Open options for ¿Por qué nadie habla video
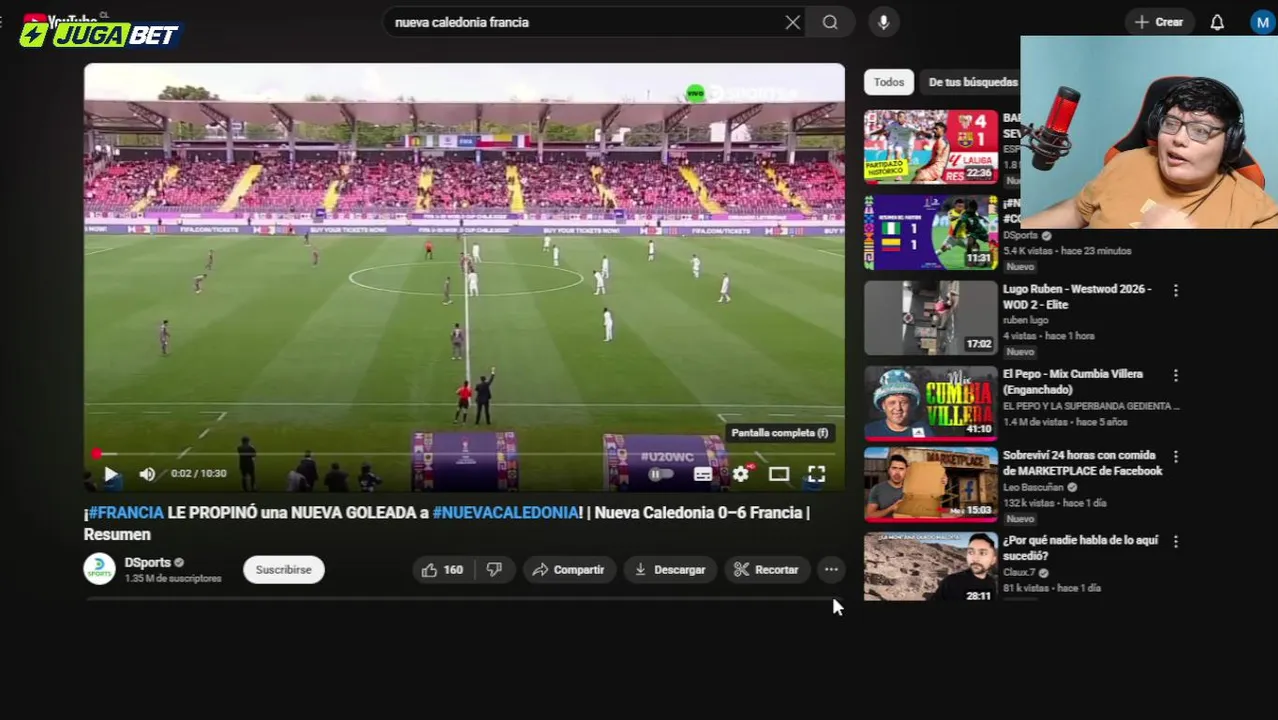This screenshot has width=1278, height=720. [x=1176, y=541]
